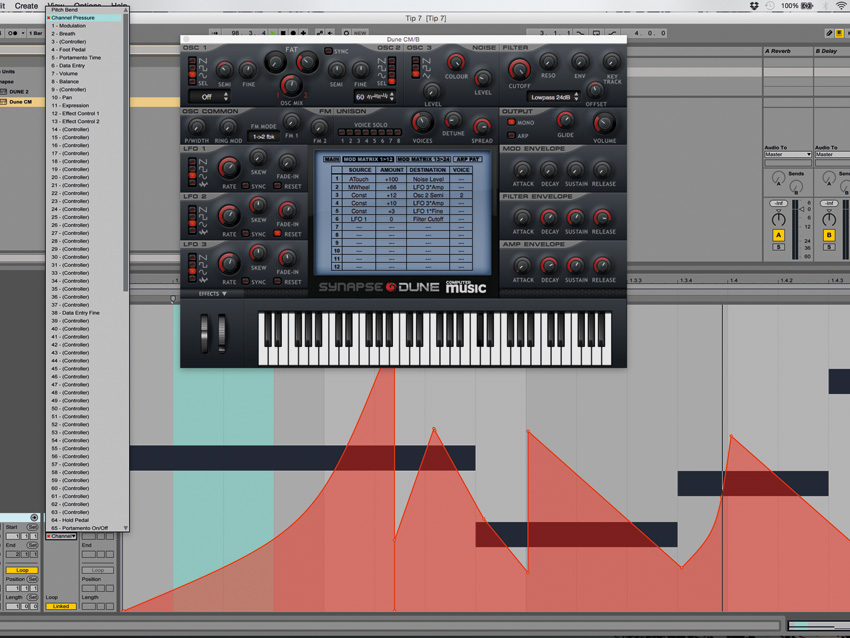Click the output VOLUME knob
The height and width of the screenshot is (638, 850).
click(x=604, y=124)
